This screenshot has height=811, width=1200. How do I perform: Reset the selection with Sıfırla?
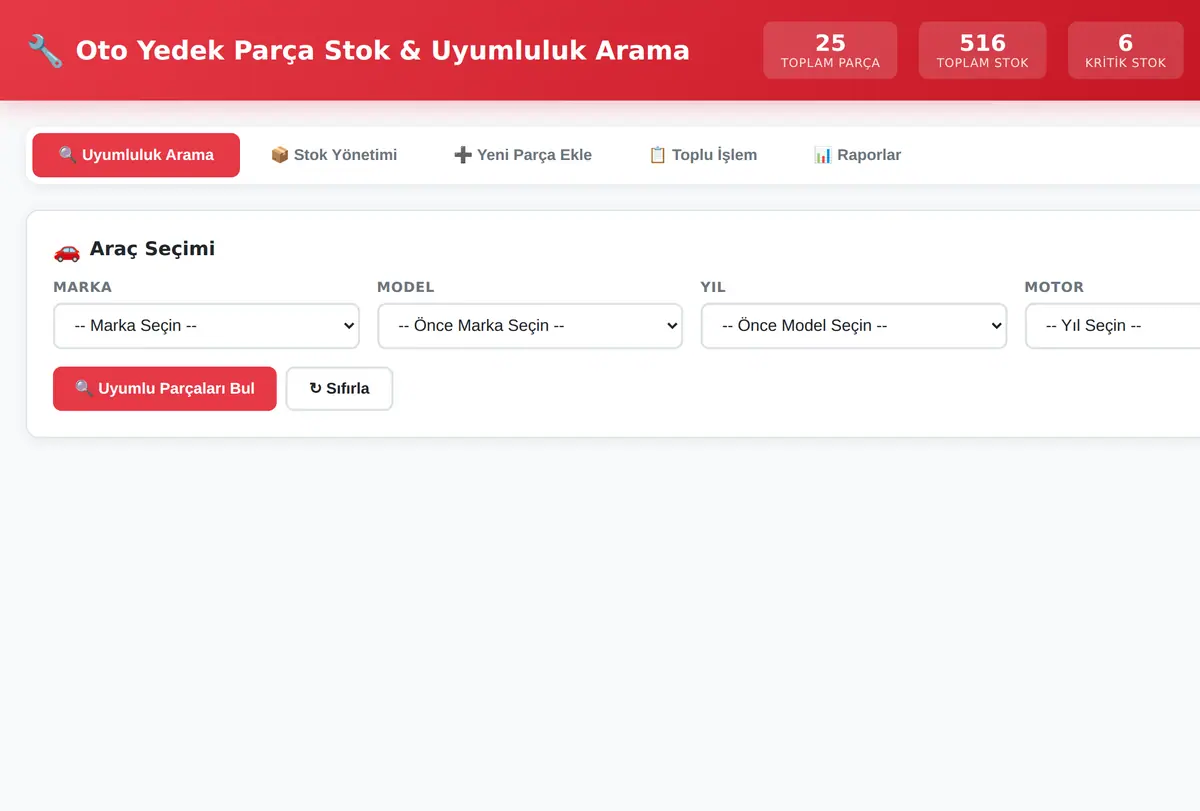tap(339, 388)
